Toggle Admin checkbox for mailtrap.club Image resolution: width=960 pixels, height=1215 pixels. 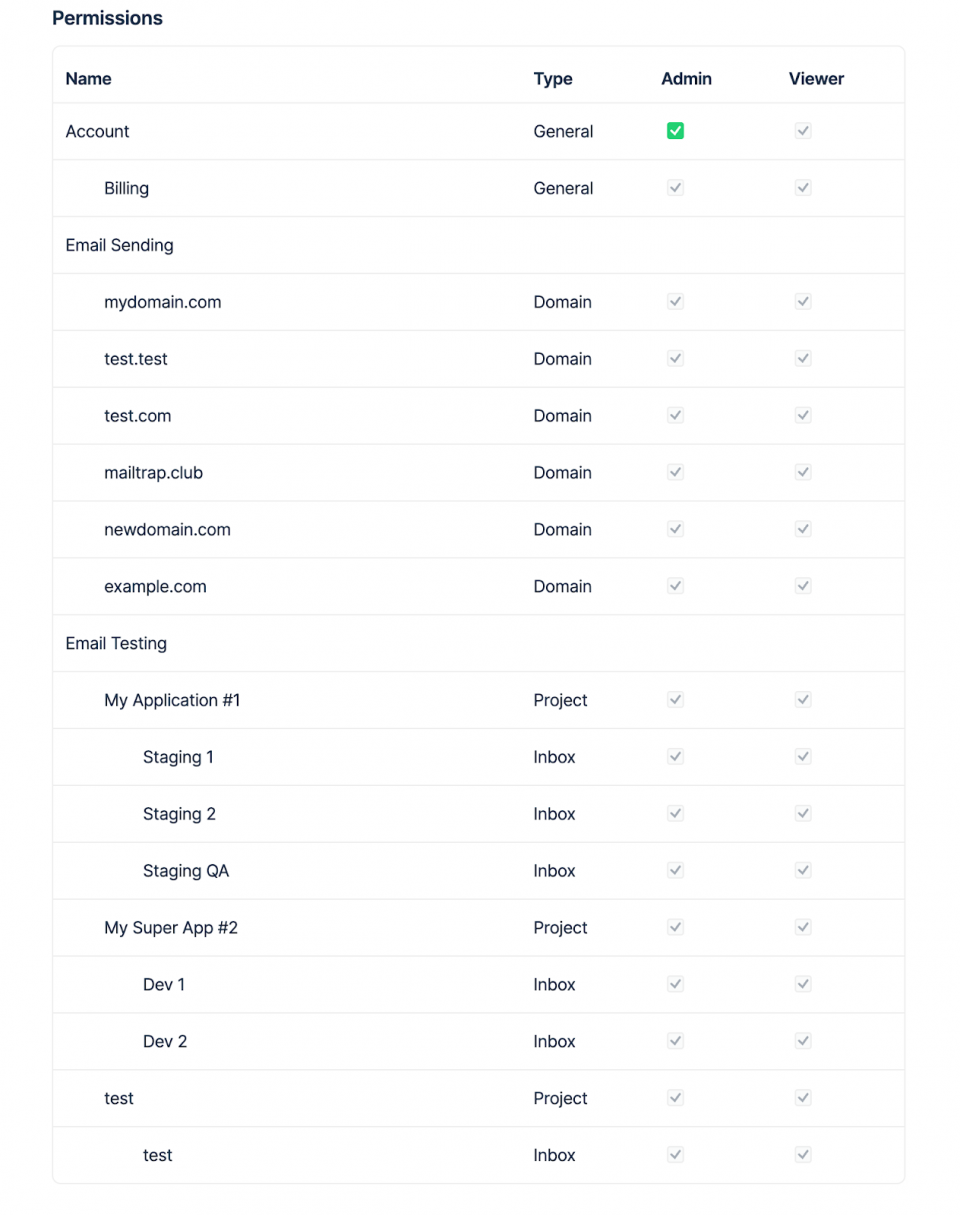click(675, 472)
